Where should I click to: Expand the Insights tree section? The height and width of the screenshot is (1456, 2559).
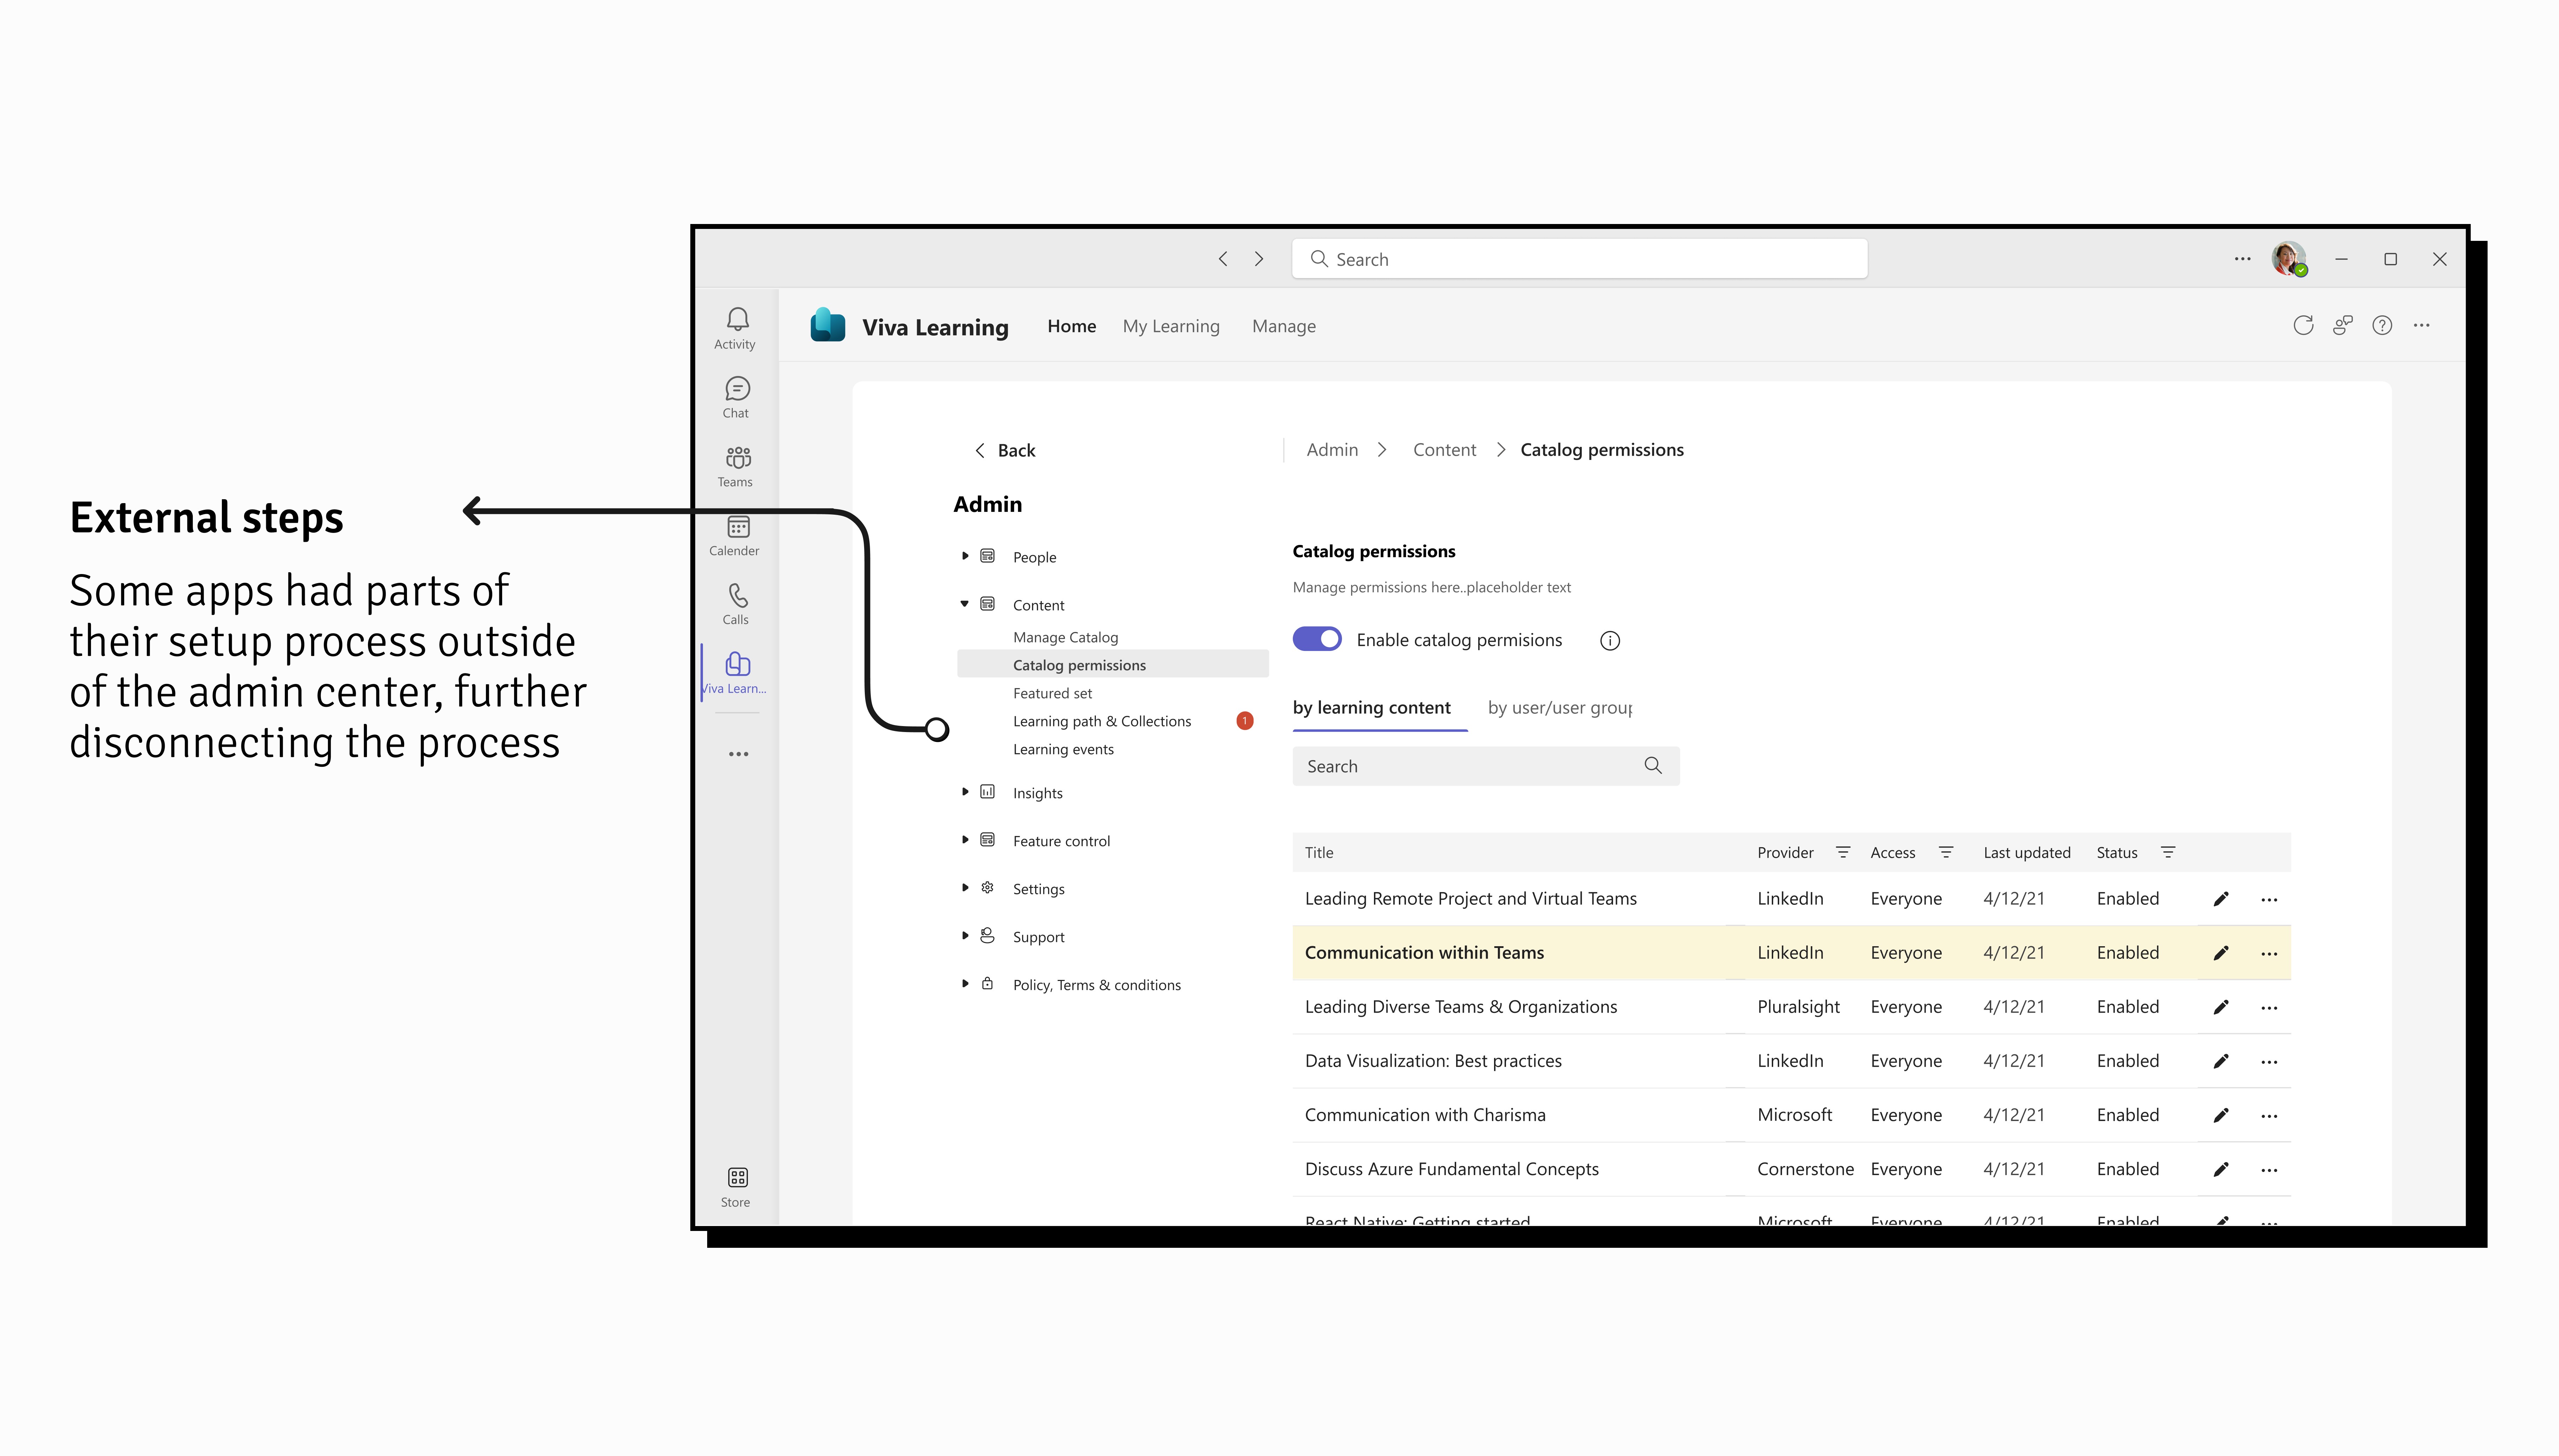tap(965, 792)
